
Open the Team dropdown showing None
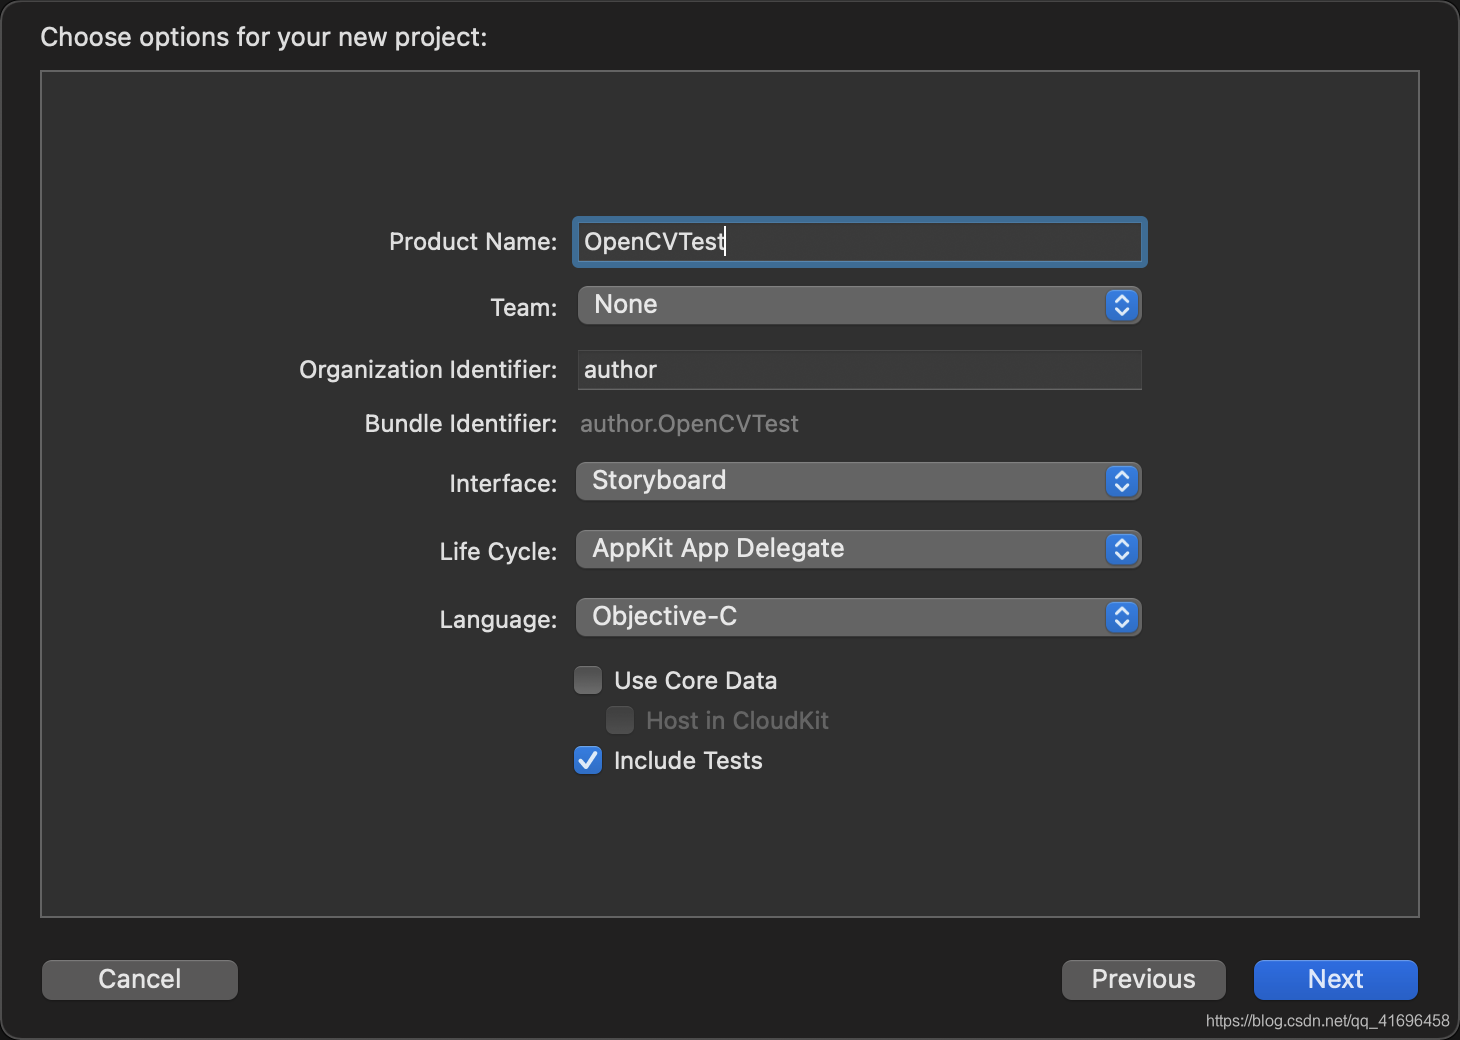[840, 305]
